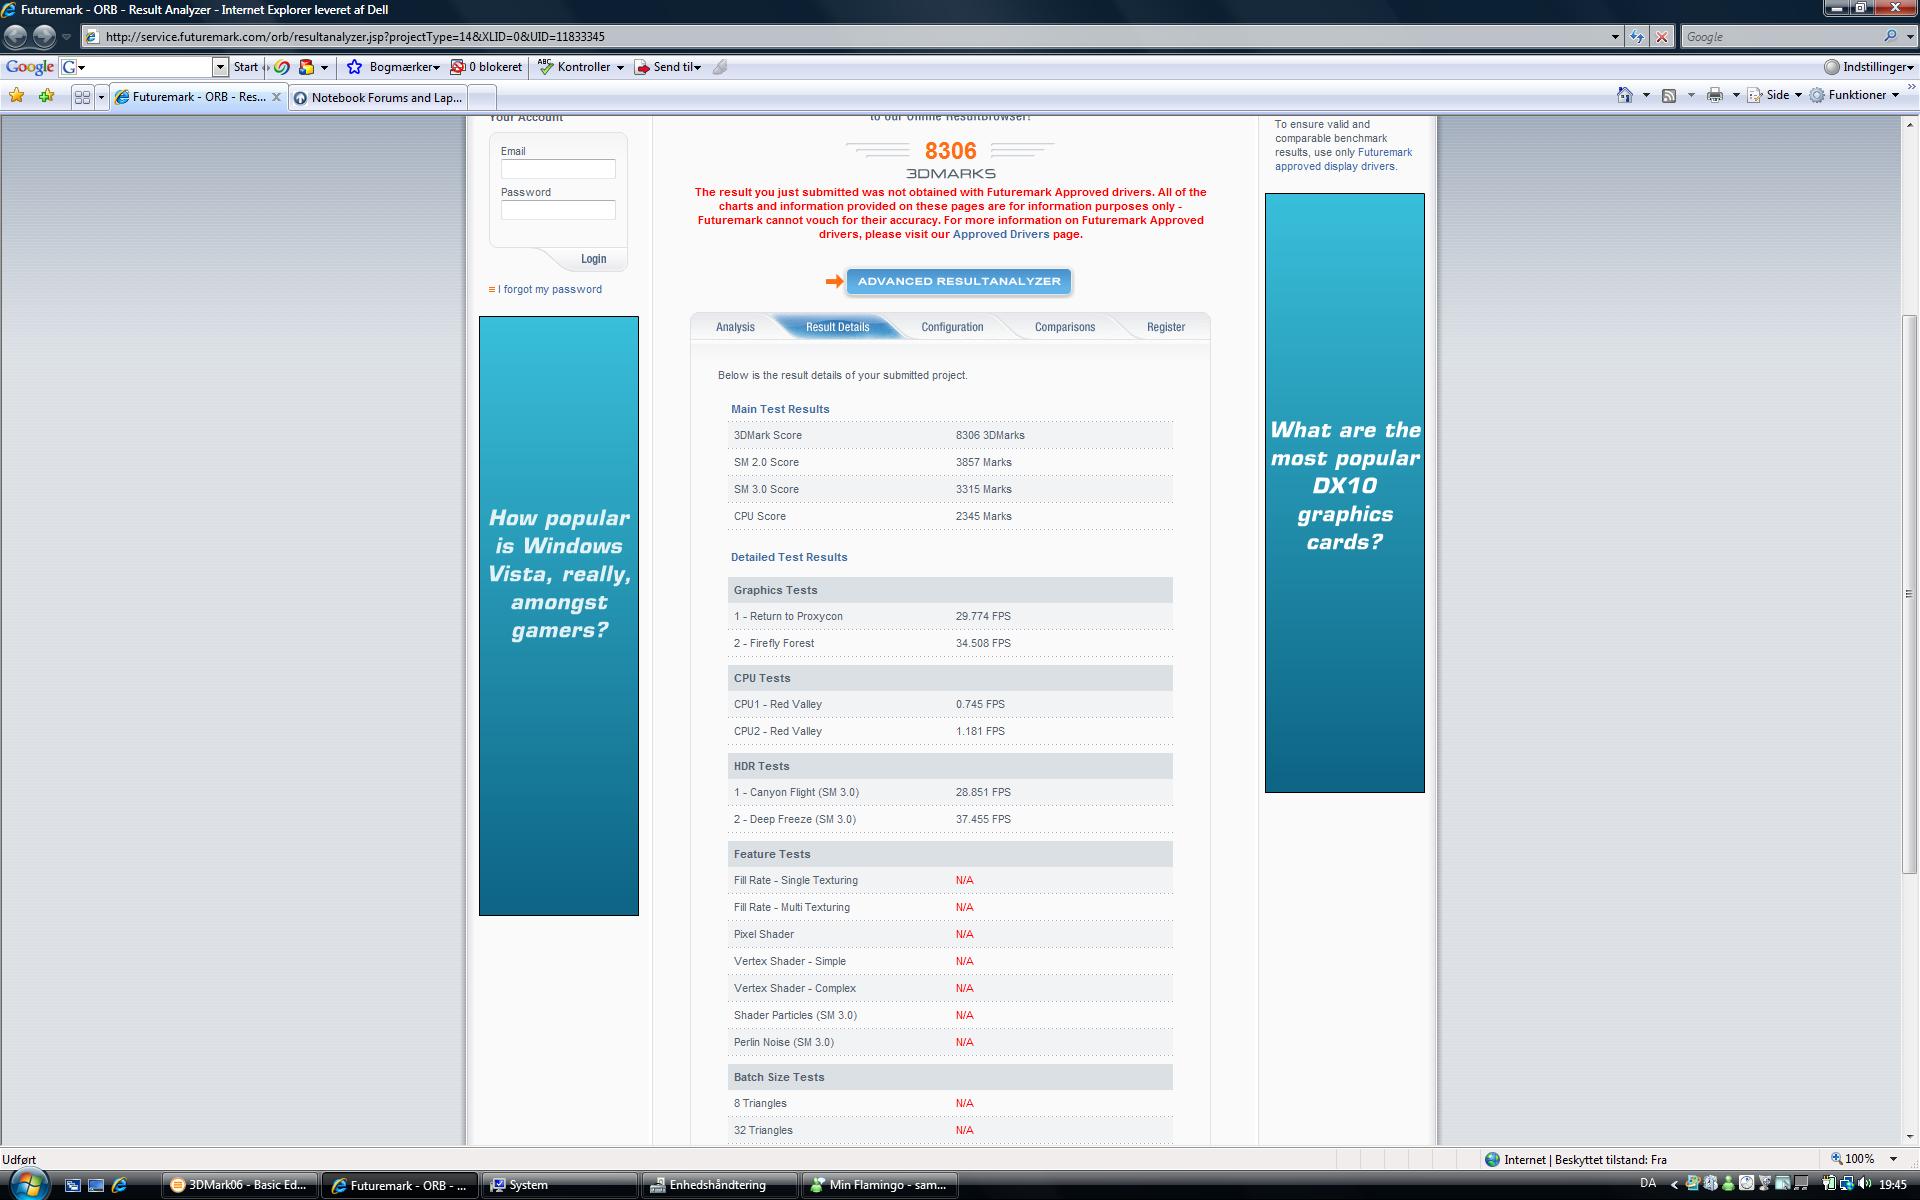The image size is (1920, 1200).
Task: Open the Approved Drivers link
Action: [x=1001, y=234]
